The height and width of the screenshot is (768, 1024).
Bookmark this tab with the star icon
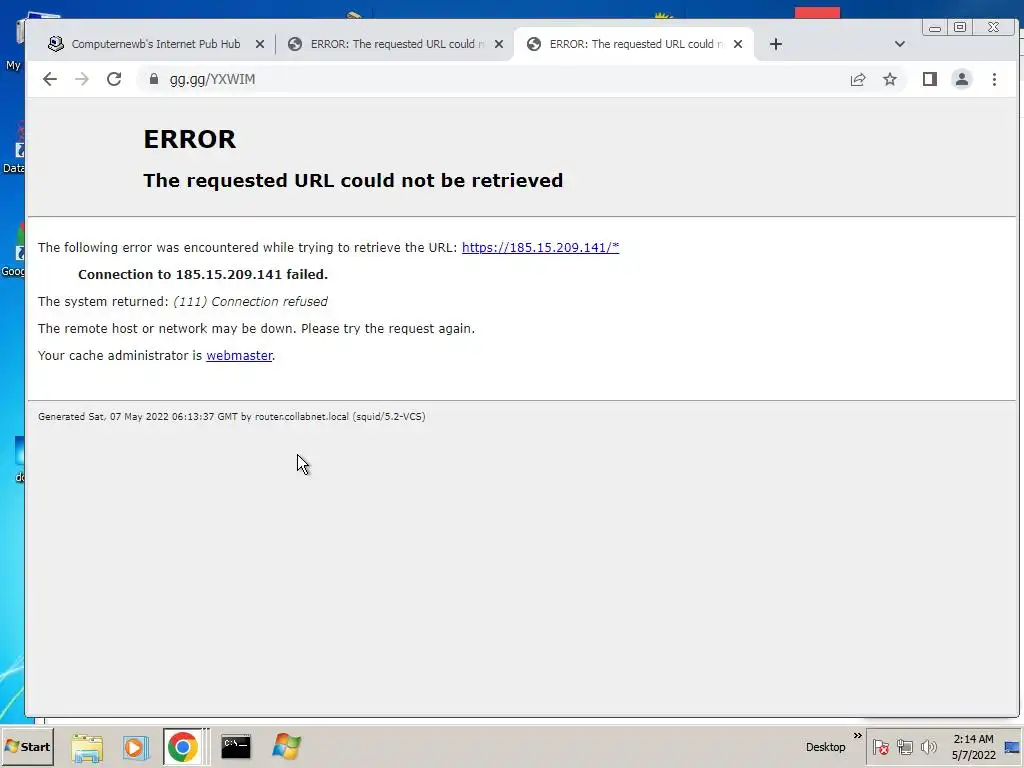click(889, 80)
